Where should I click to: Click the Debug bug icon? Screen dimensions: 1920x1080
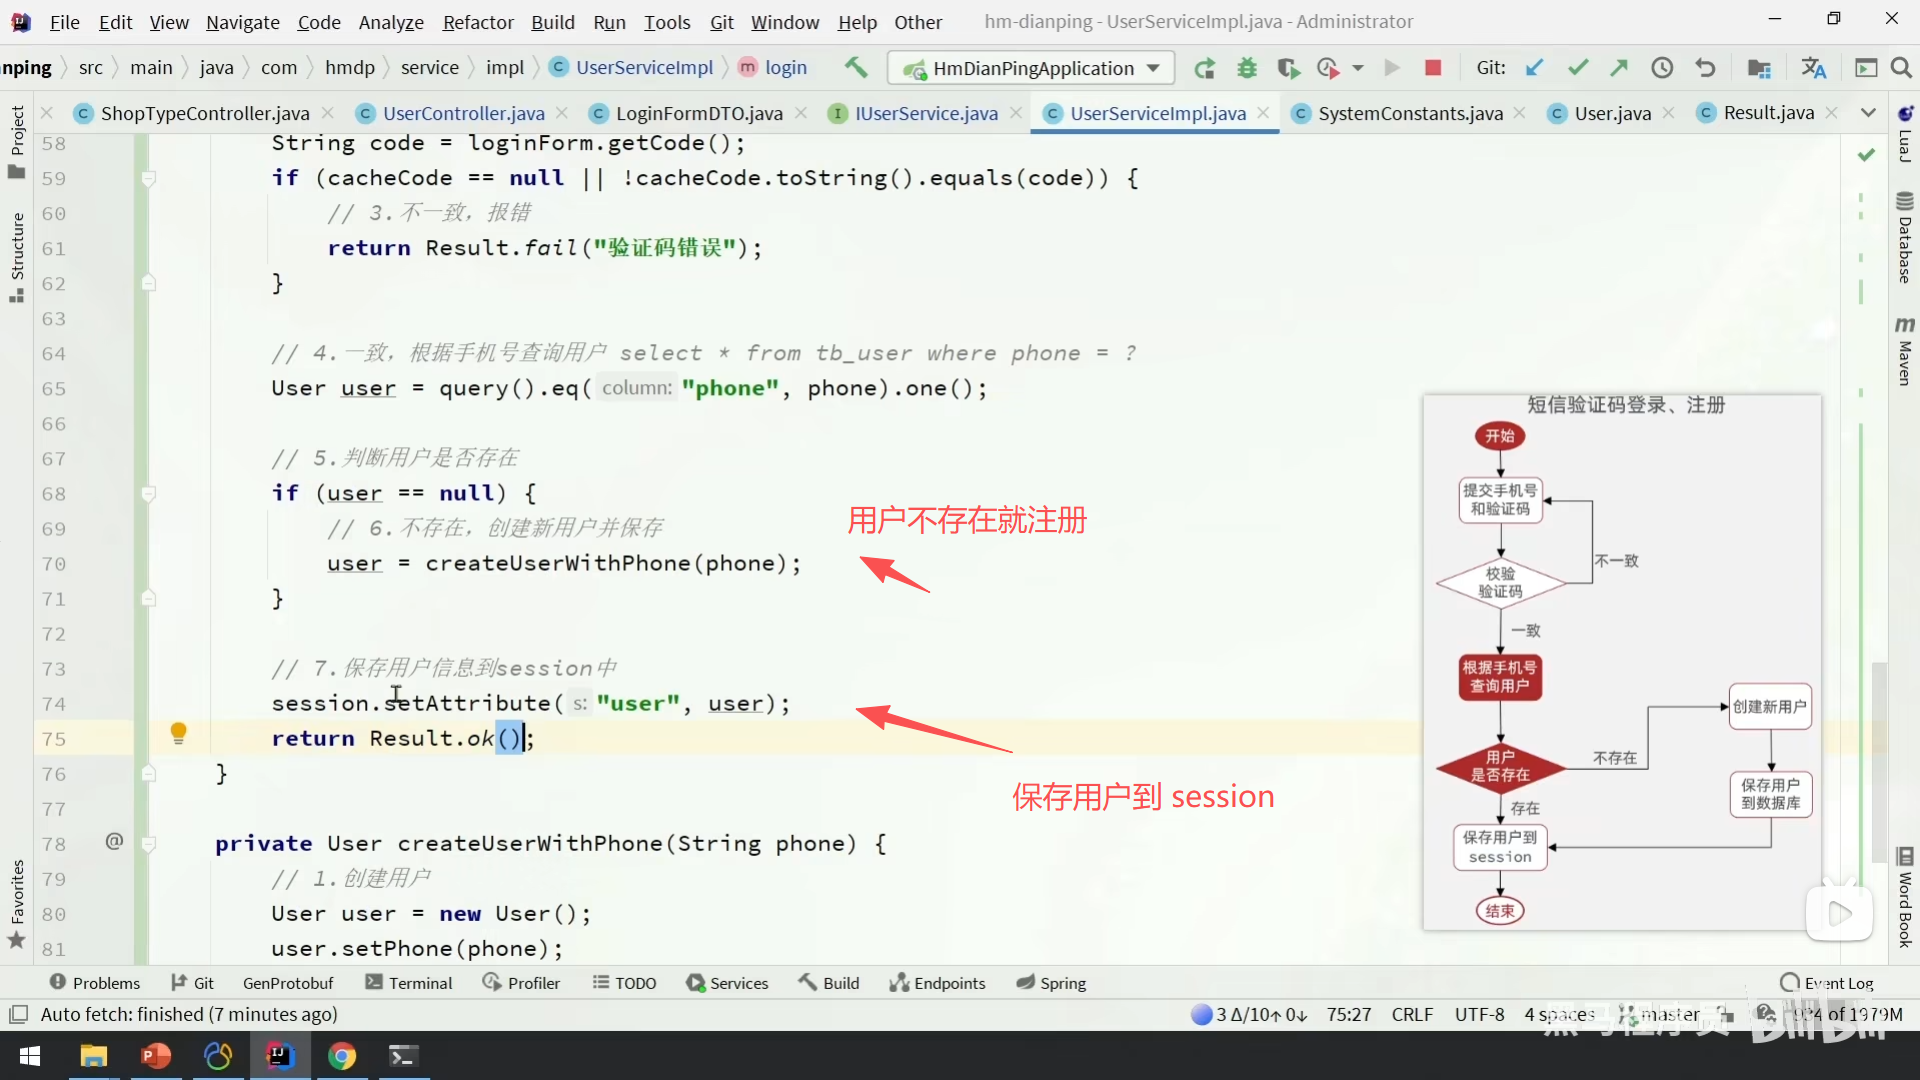point(1246,68)
